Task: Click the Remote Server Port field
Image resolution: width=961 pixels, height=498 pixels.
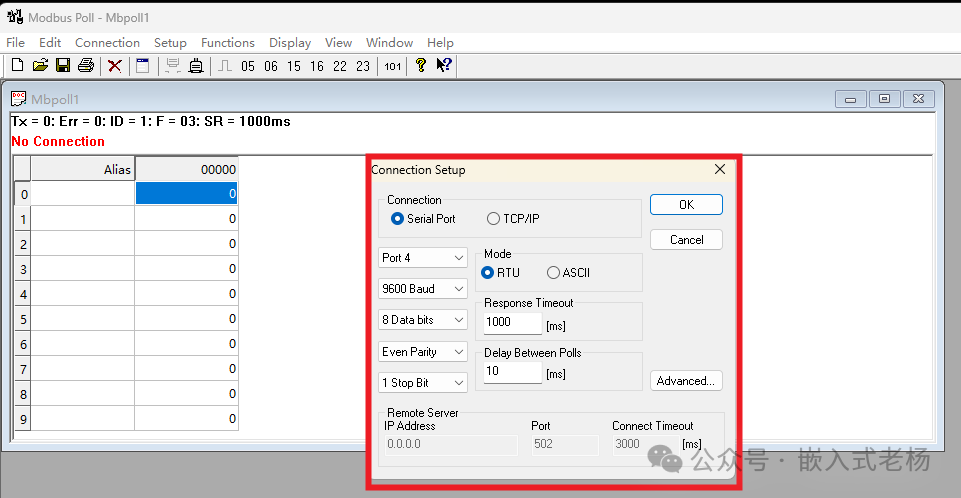Action: click(x=565, y=445)
